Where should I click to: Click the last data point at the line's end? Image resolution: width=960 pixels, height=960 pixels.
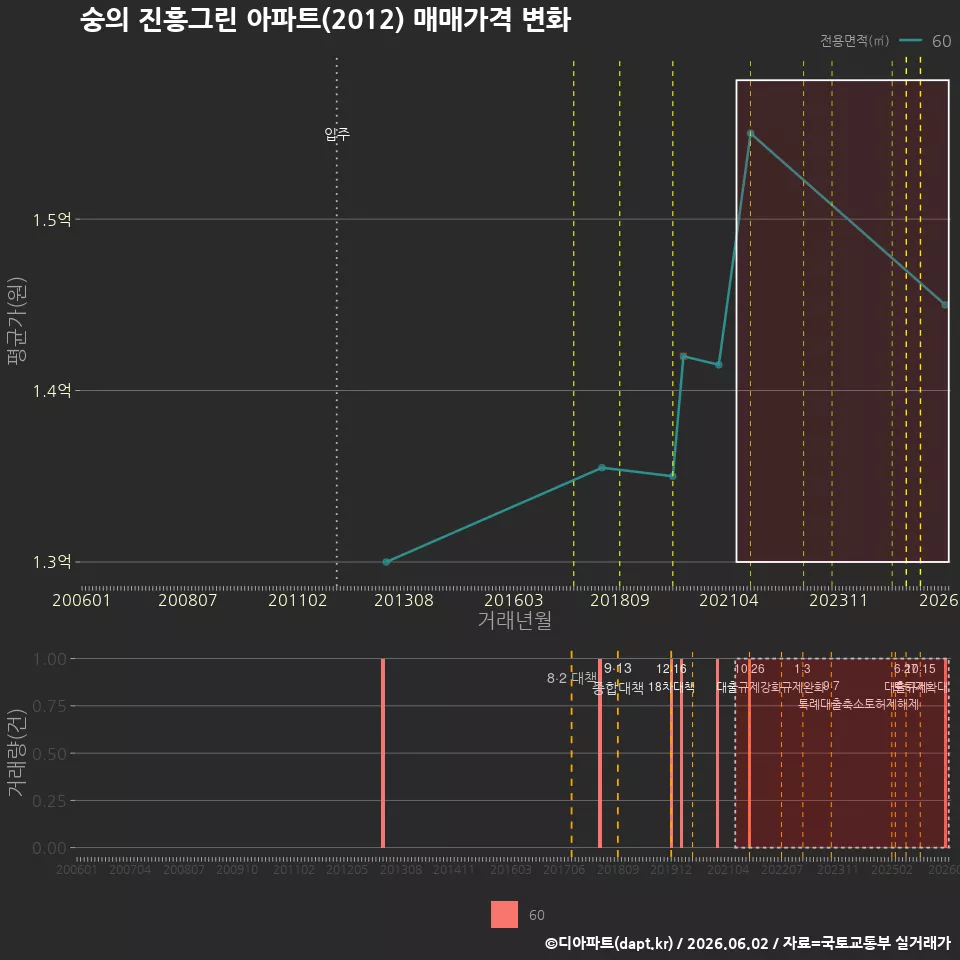pyautogui.click(x=945, y=304)
